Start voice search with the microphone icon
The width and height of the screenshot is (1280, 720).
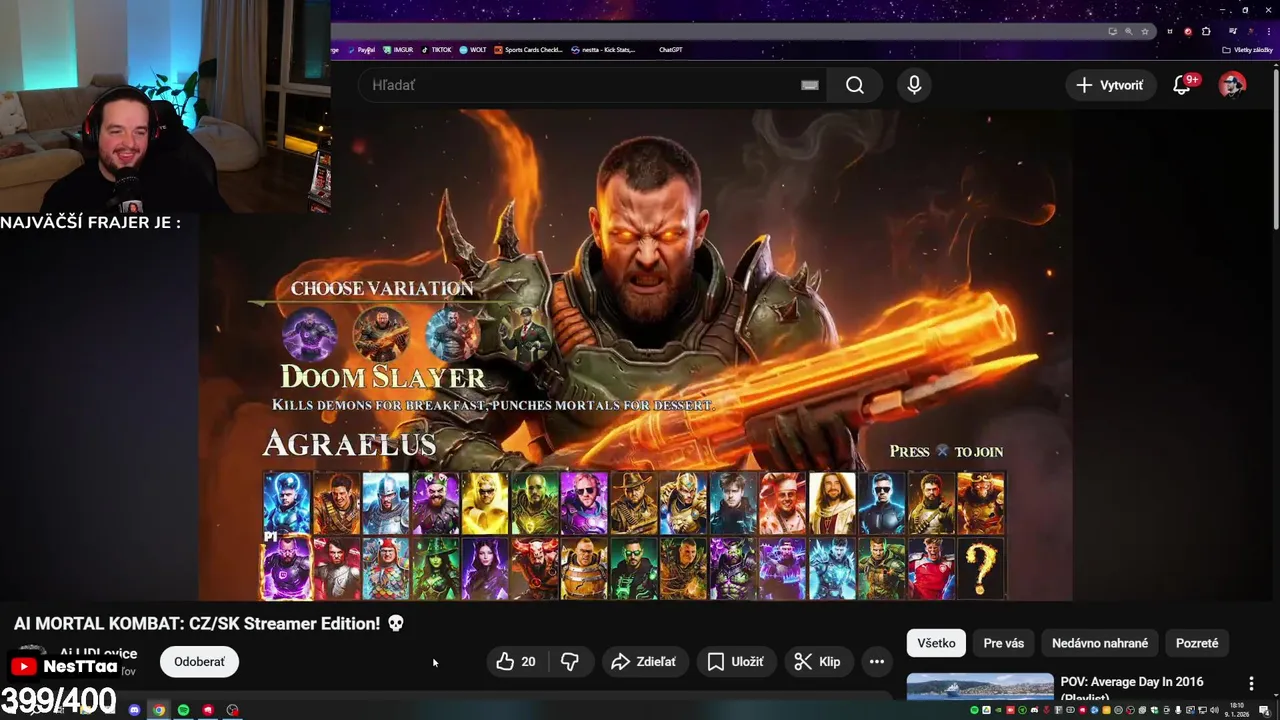(914, 85)
